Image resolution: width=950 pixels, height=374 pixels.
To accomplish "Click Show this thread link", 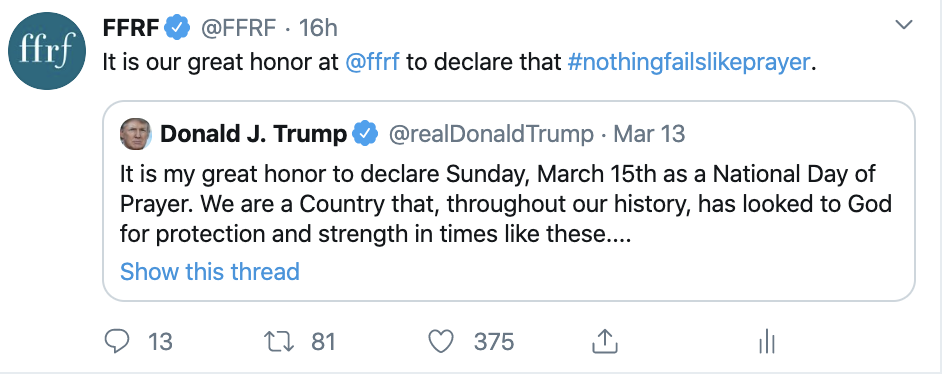I will [x=210, y=271].
